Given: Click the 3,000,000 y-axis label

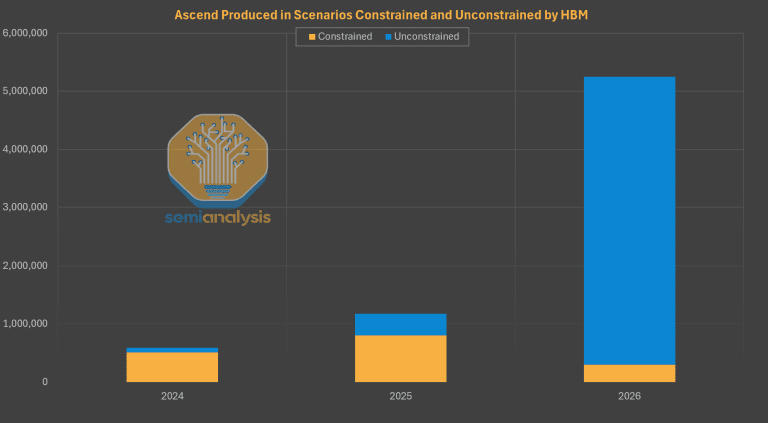Looking at the screenshot, I should [25, 208].
